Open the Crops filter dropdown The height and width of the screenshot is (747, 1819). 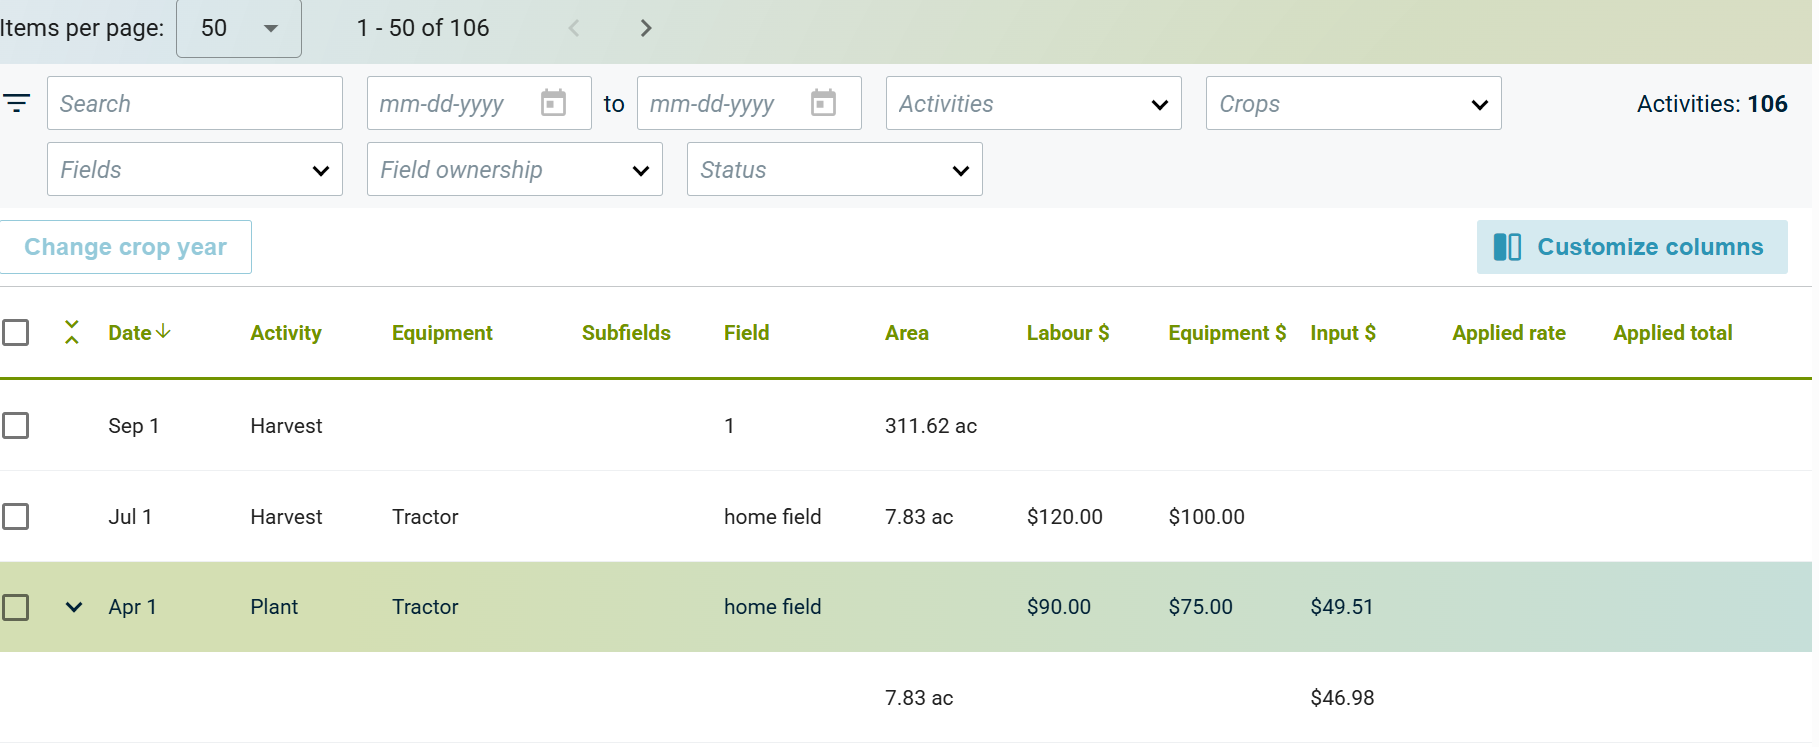[x=1353, y=104]
